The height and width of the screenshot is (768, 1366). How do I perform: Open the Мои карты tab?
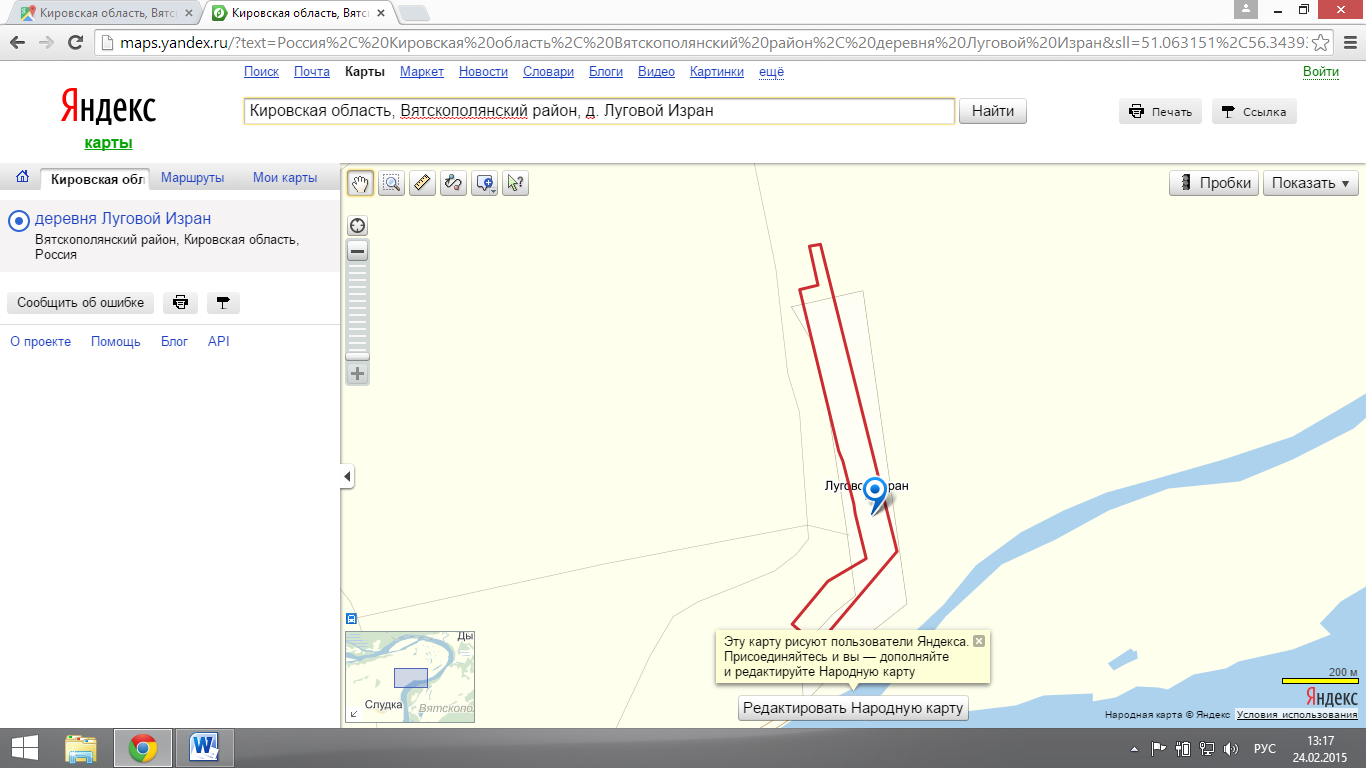tap(285, 178)
